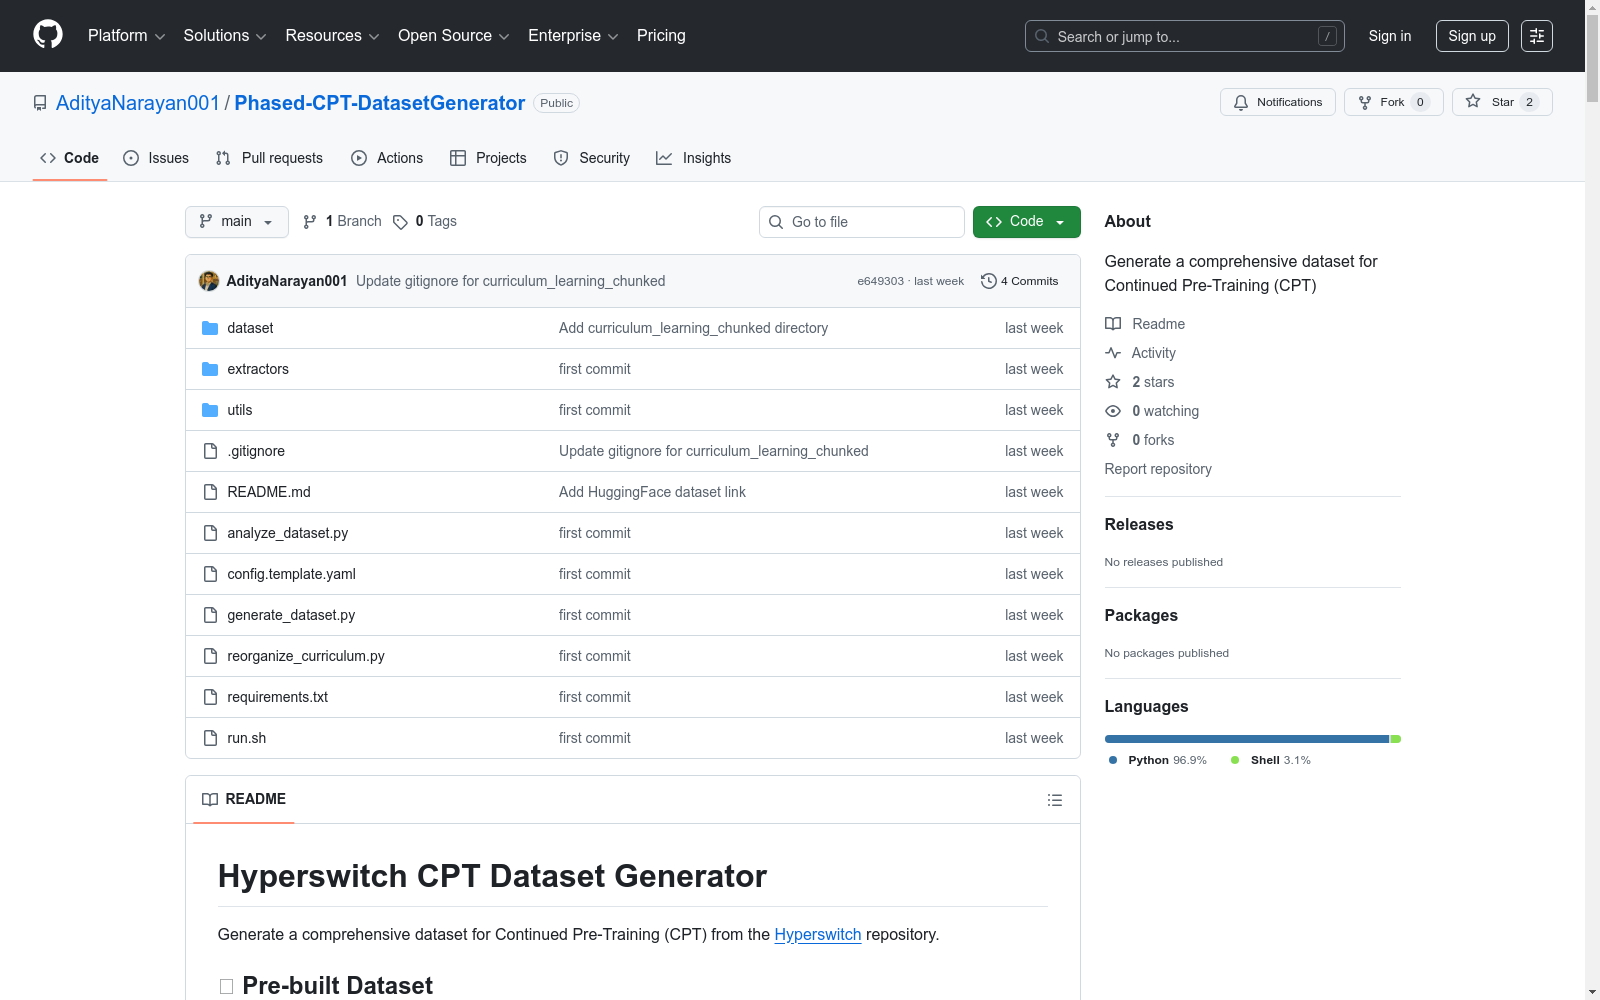
Task: Open the AdityaNarayan001 owner link
Action: (138, 103)
